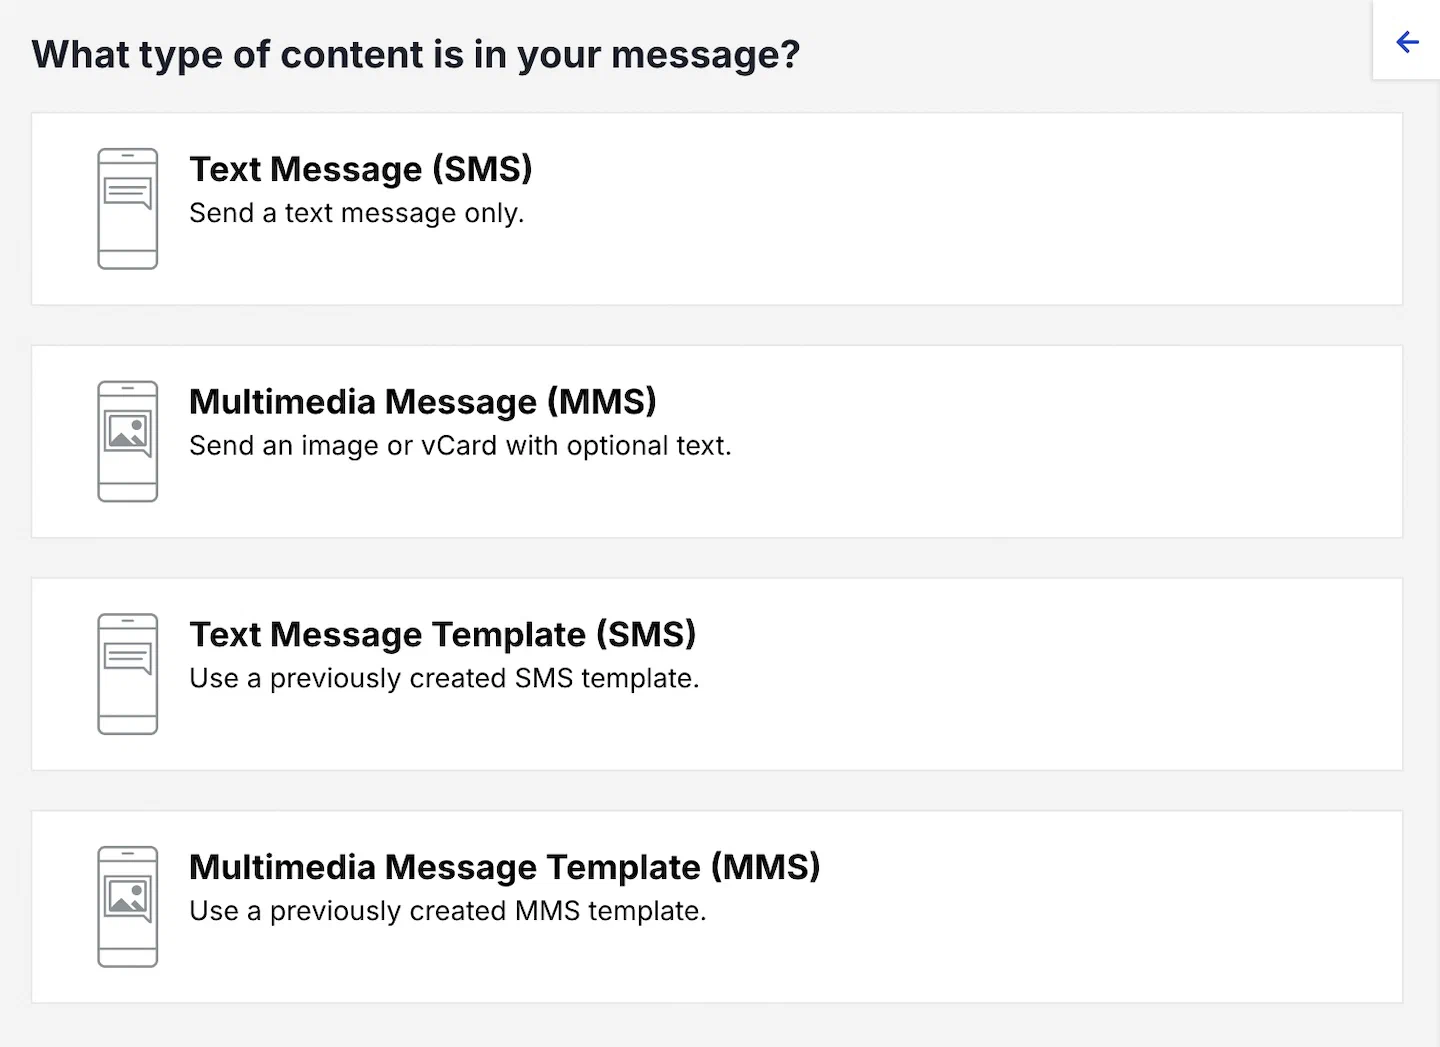Click the 'What type of content' page title
1440x1047 pixels.
point(416,54)
